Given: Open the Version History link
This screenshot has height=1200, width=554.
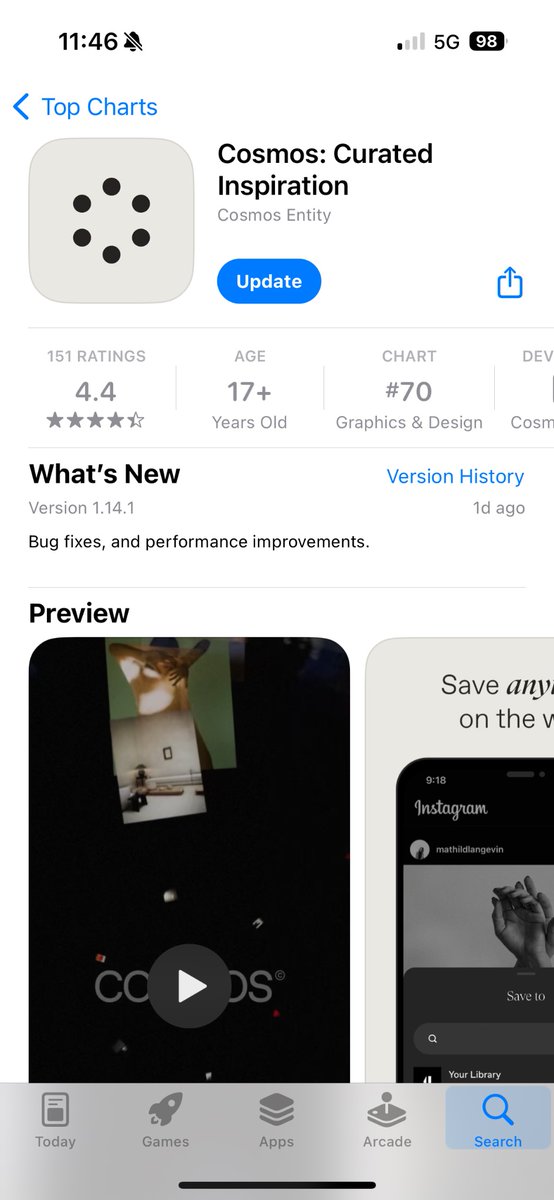Looking at the screenshot, I should coord(455,477).
